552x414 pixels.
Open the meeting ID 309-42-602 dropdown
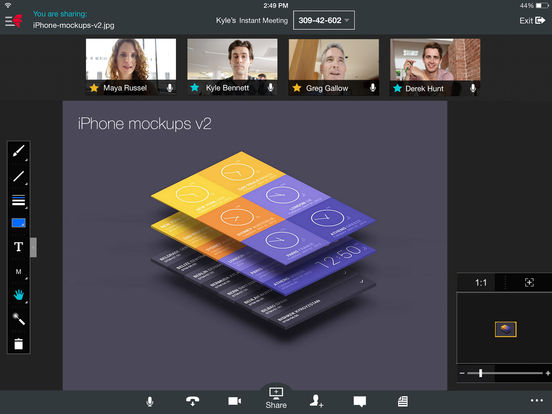tap(324, 20)
